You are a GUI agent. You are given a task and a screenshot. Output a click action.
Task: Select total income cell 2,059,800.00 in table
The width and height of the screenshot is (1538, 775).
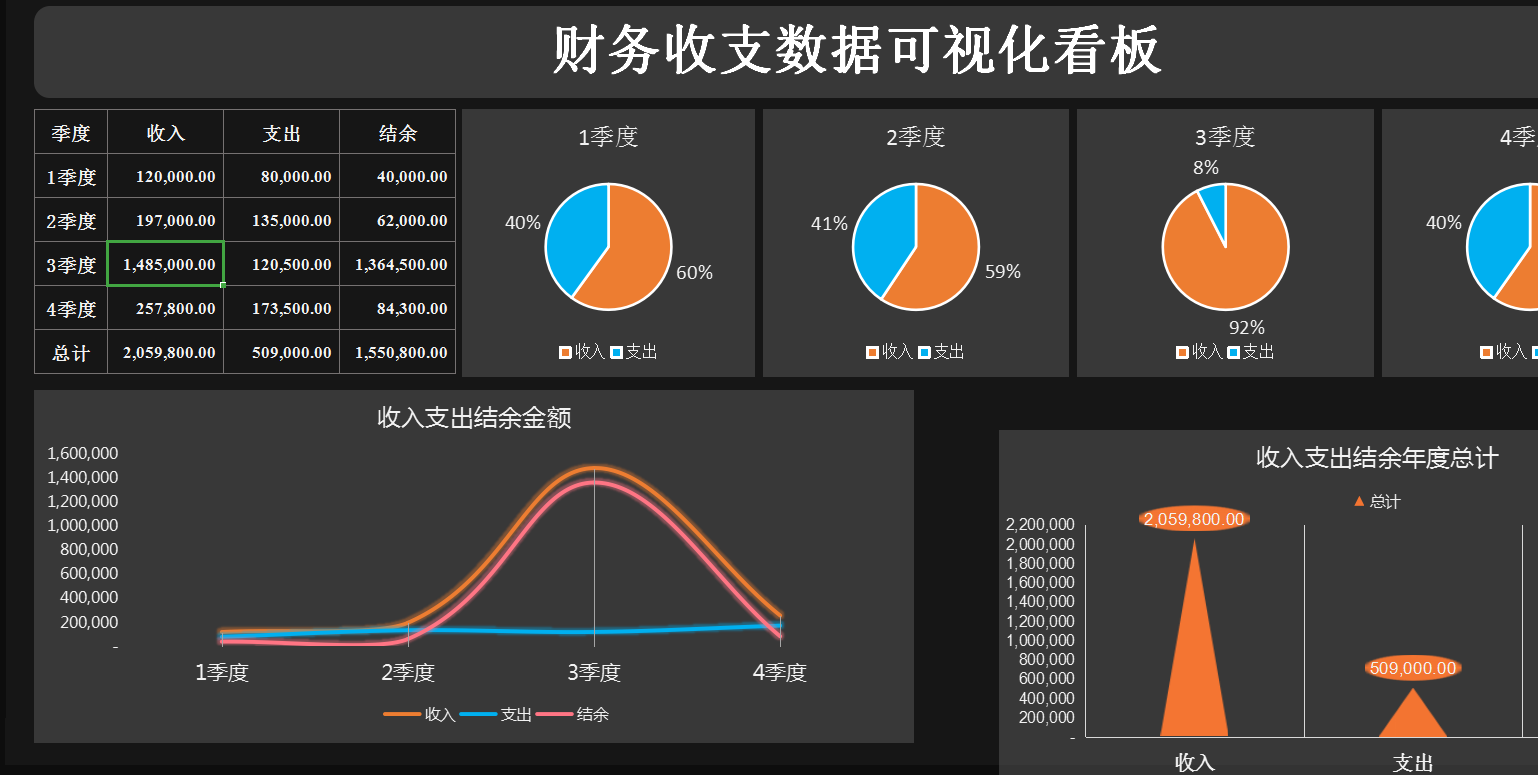pyautogui.click(x=165, y=352)
